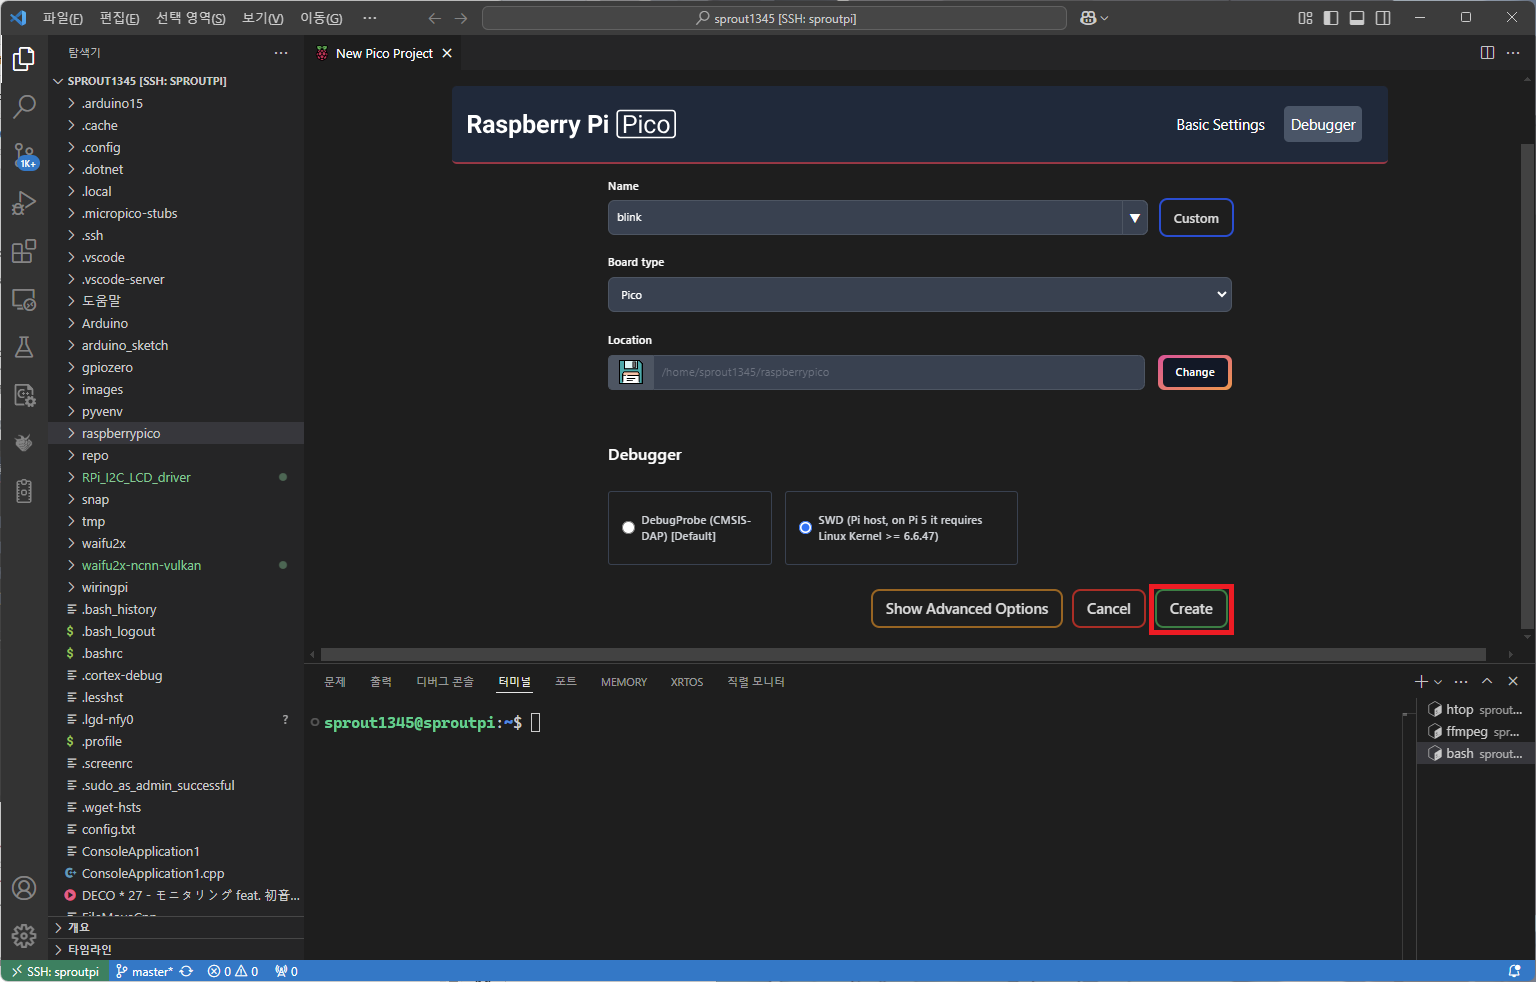The width and height of the screenshot is (1536, 982).
Task: Jump to Basic Settings section
Action: coord(1220,125)
